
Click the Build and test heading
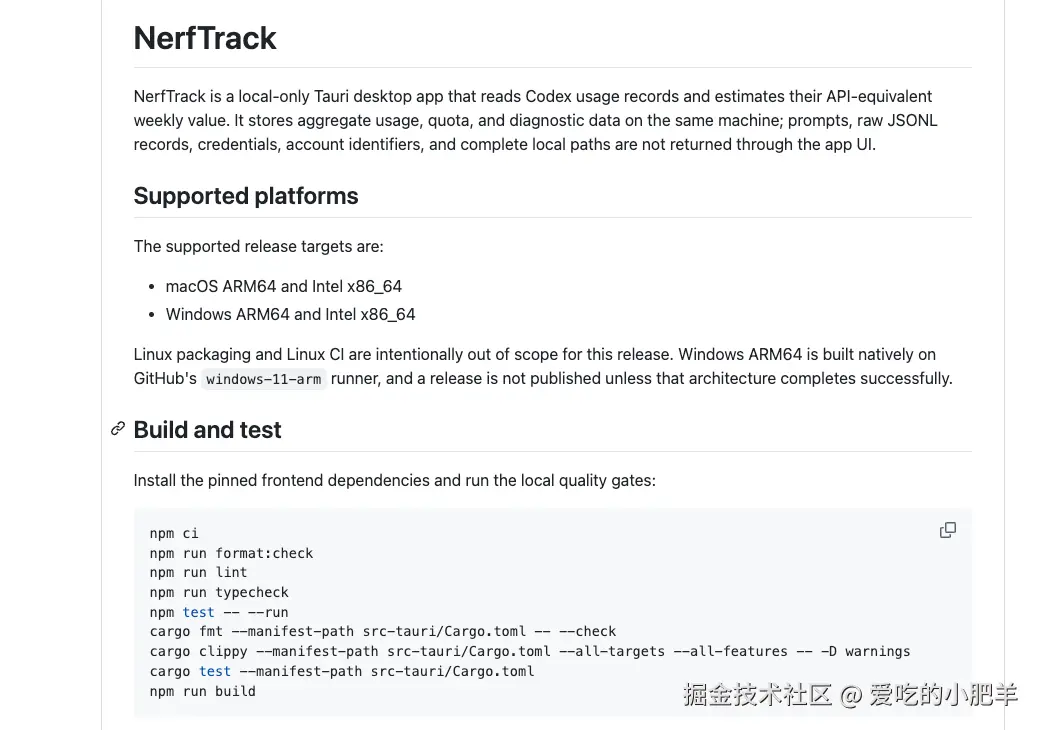[207, 430]
